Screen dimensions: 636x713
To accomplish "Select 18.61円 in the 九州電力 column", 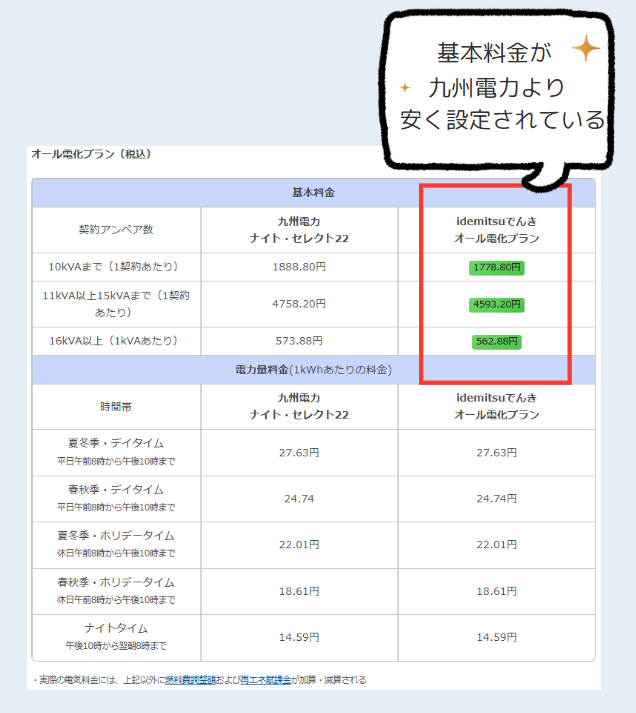I will point(299,592).
